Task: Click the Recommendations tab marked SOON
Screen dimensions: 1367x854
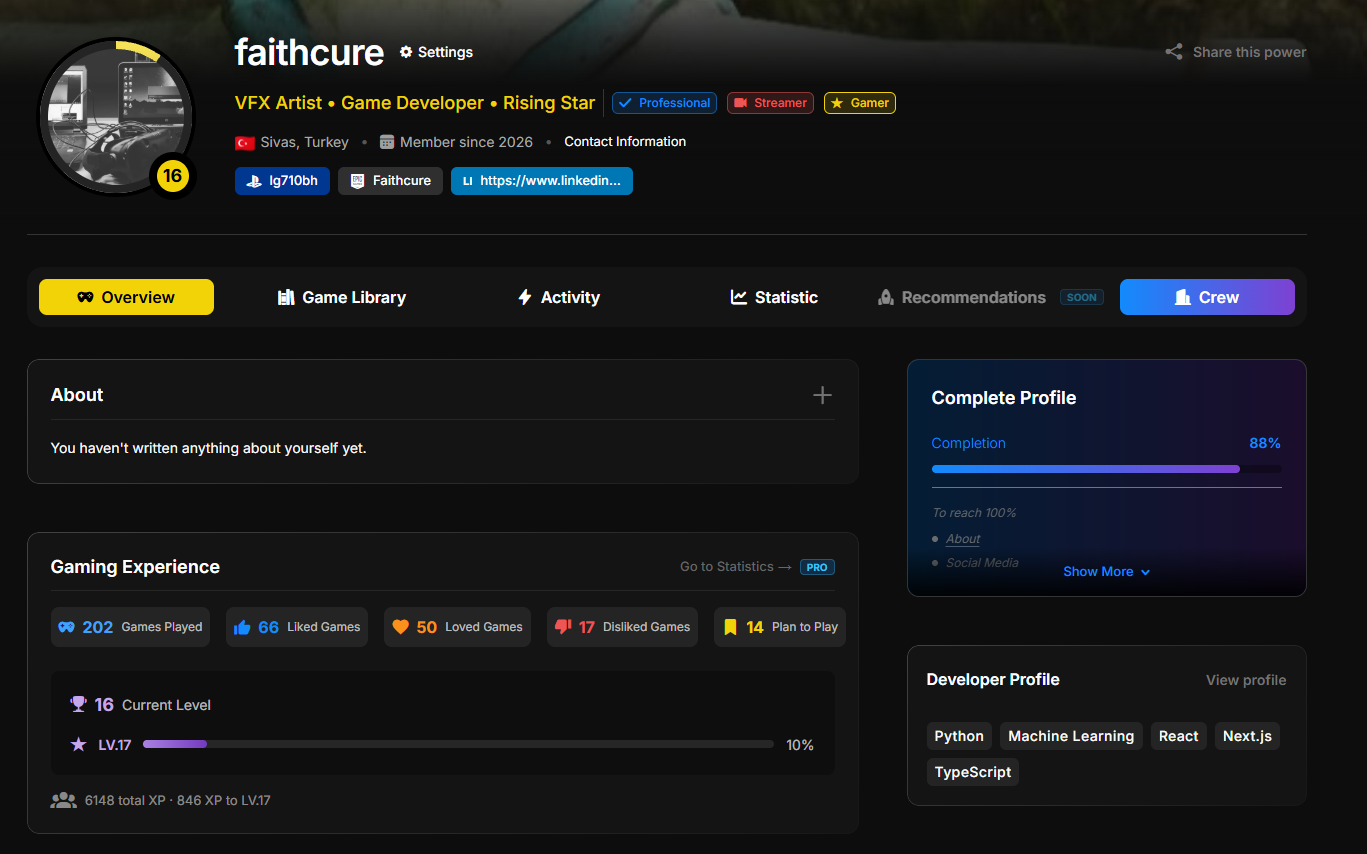Action: (x=990, y=297)
